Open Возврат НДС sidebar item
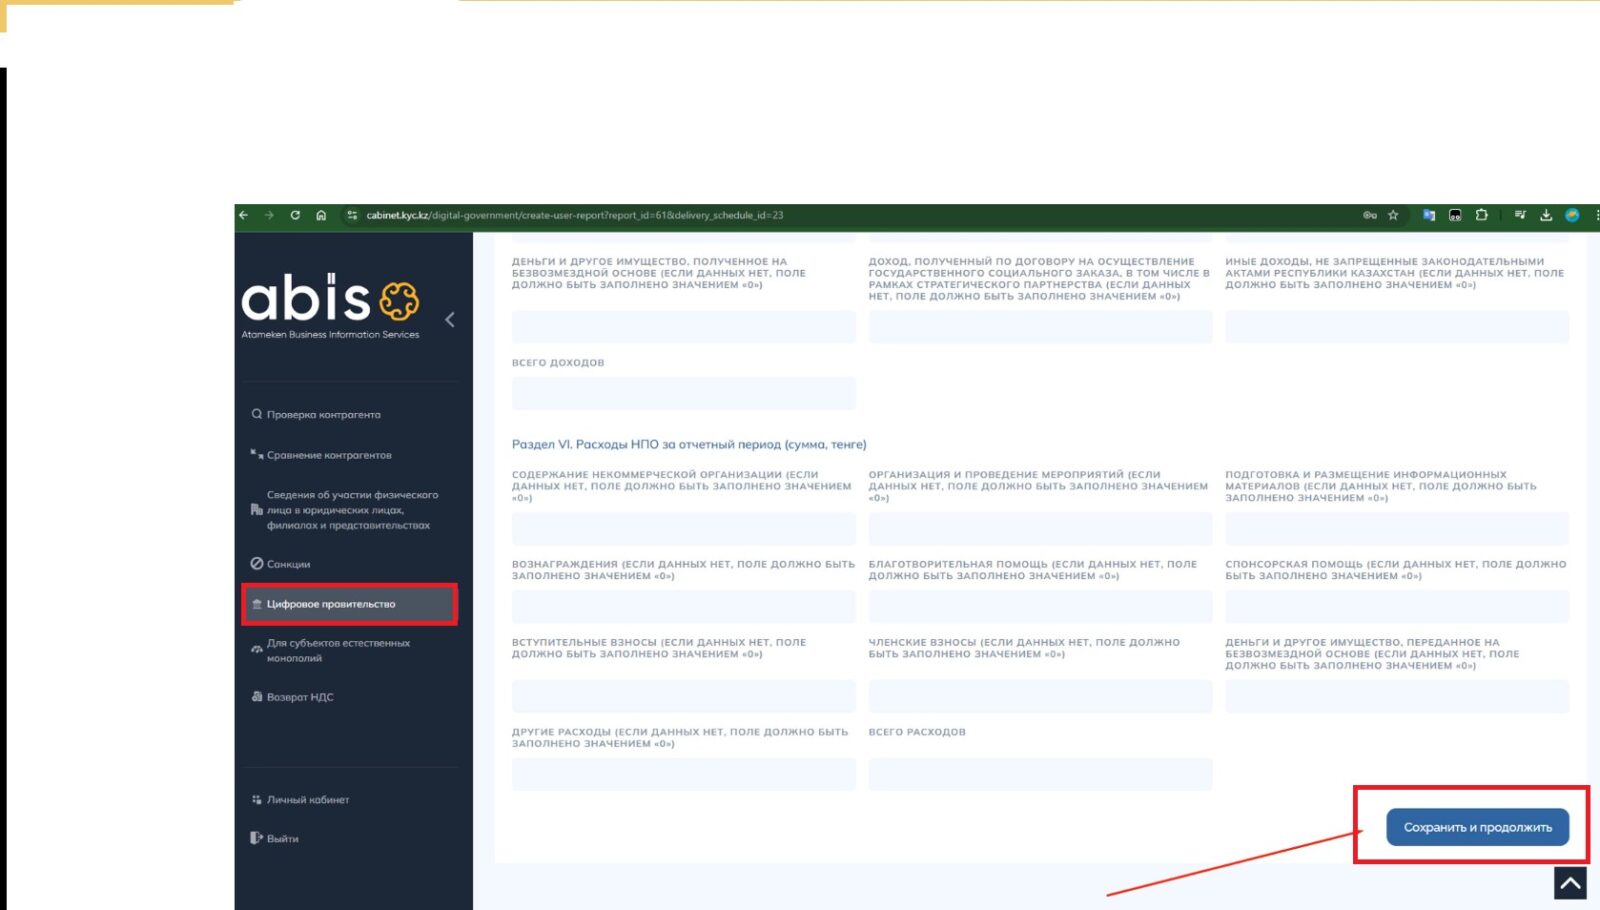 pyautogui.click(x=300, y=697)
